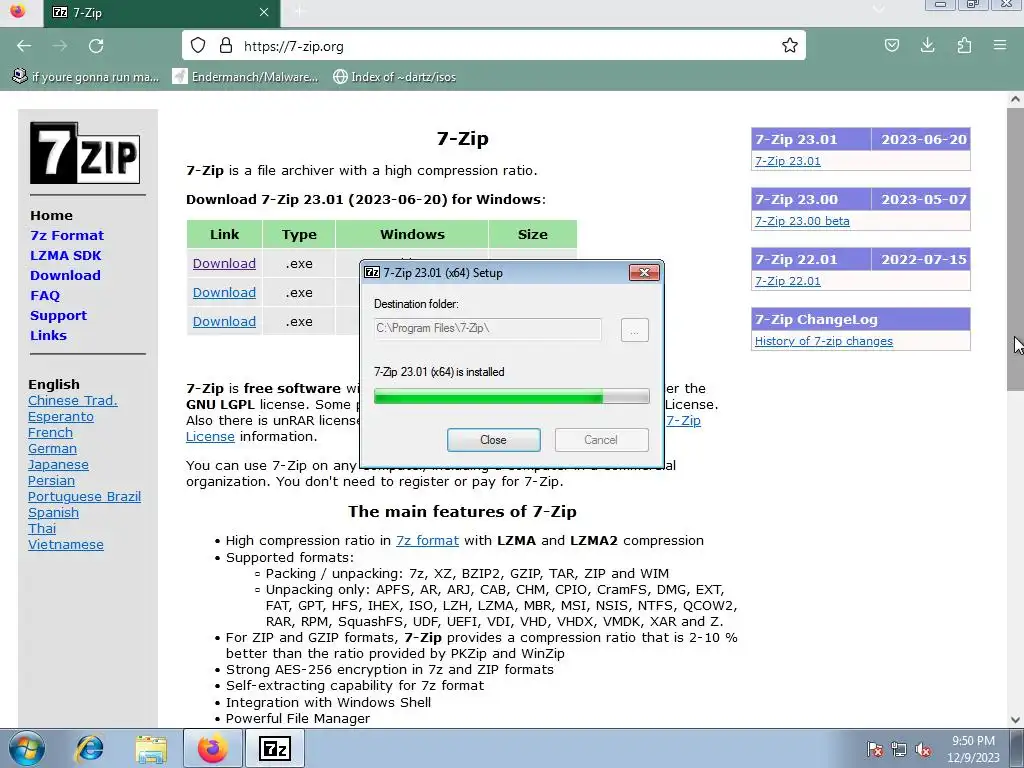
Task: Switch language to Persian
Action: [51, 481]
